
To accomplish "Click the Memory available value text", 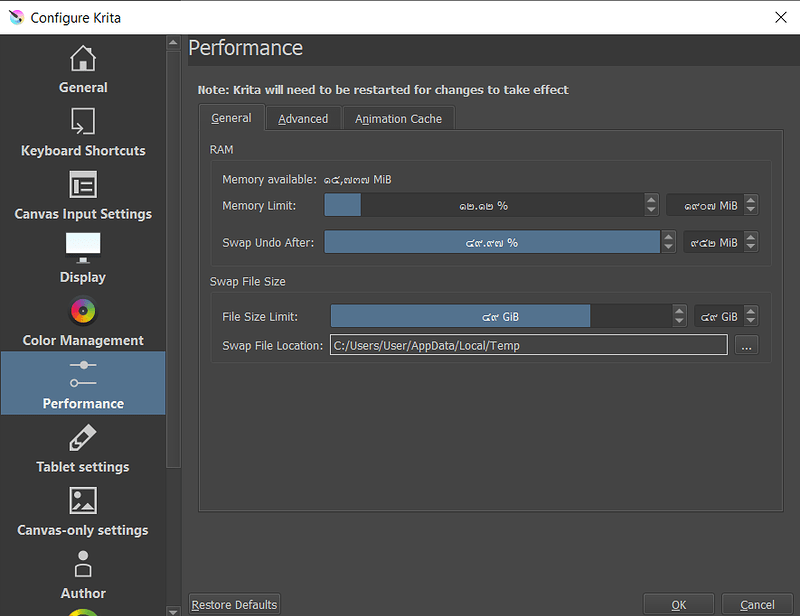I will coord(357,180).
